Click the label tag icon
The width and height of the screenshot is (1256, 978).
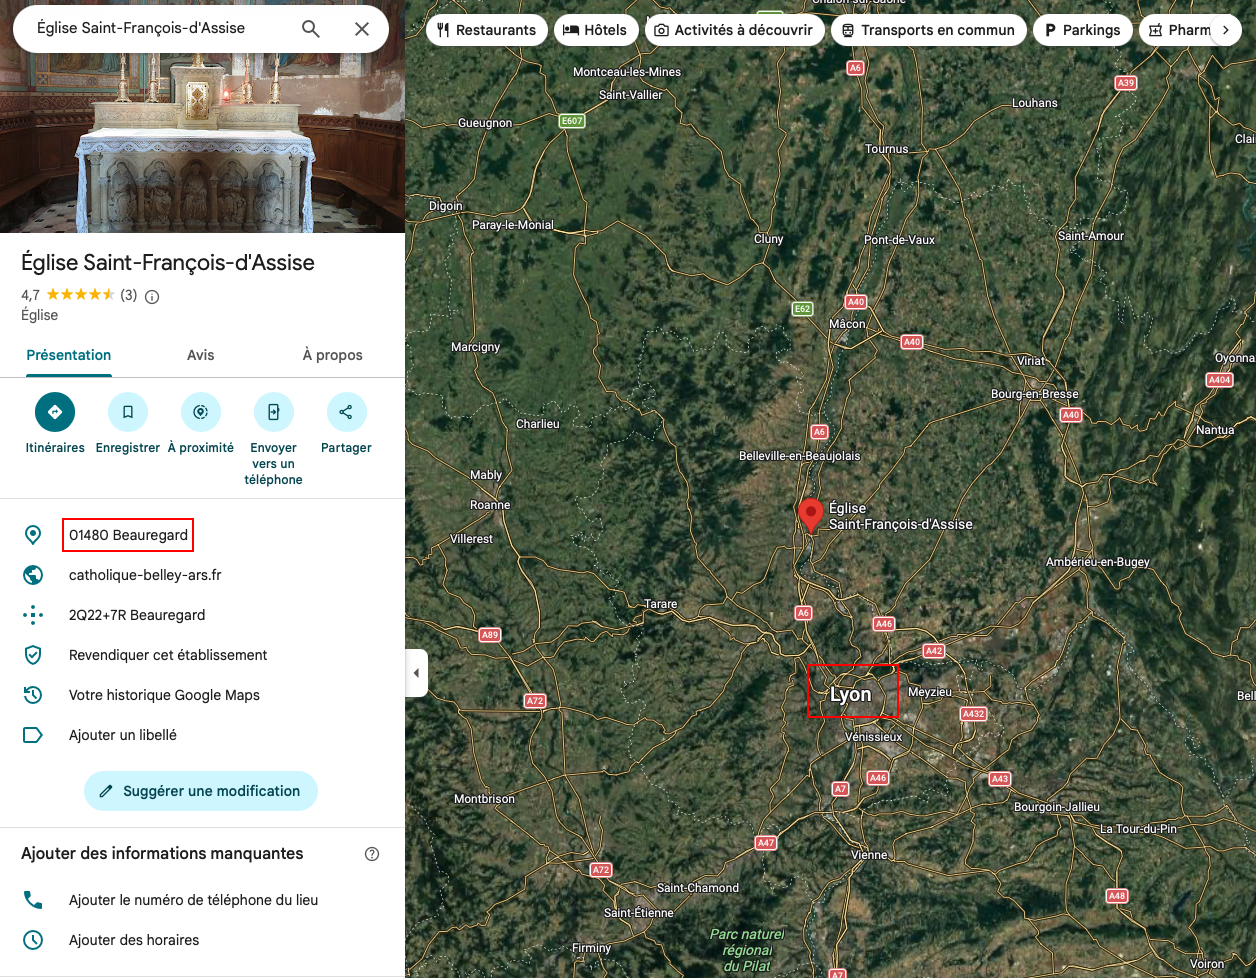[33, 735]
